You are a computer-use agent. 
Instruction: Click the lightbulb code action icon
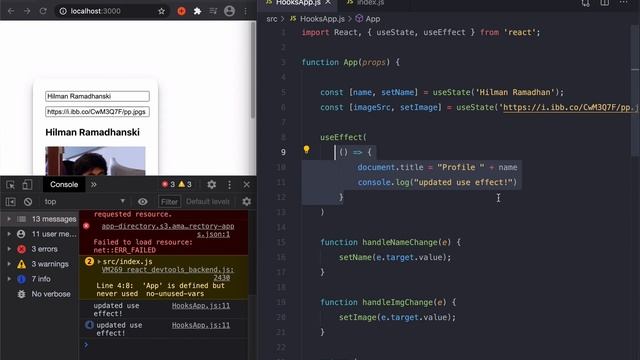pos(307,150)
